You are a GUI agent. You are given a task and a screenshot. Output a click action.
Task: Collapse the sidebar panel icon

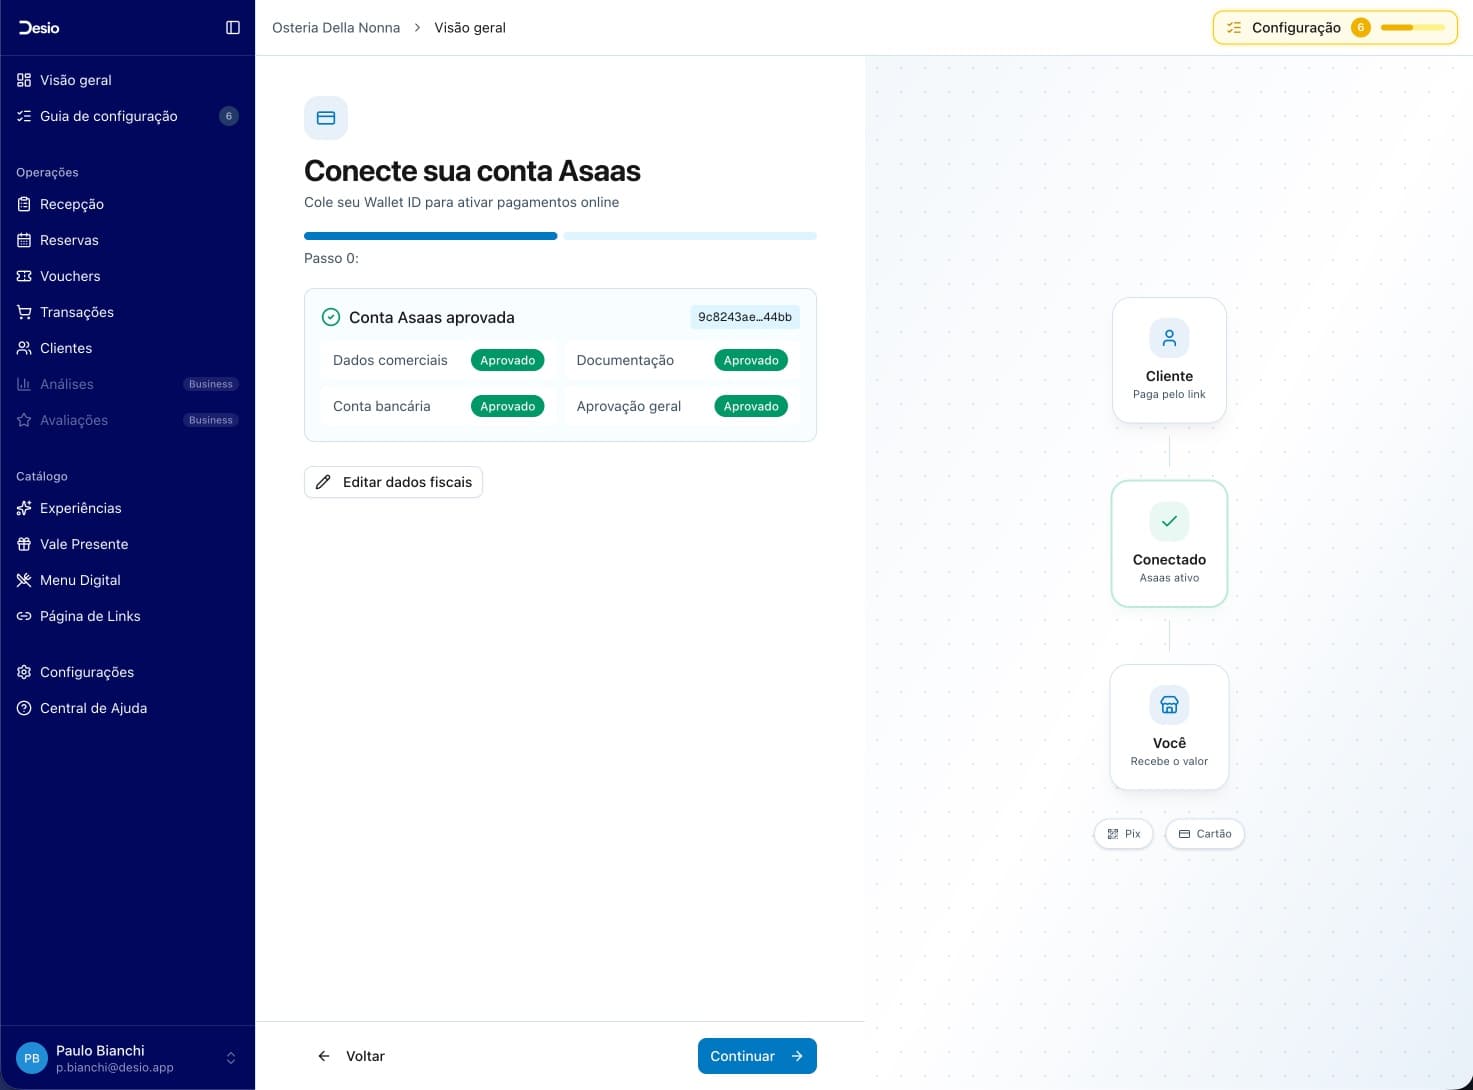point(233,28)
